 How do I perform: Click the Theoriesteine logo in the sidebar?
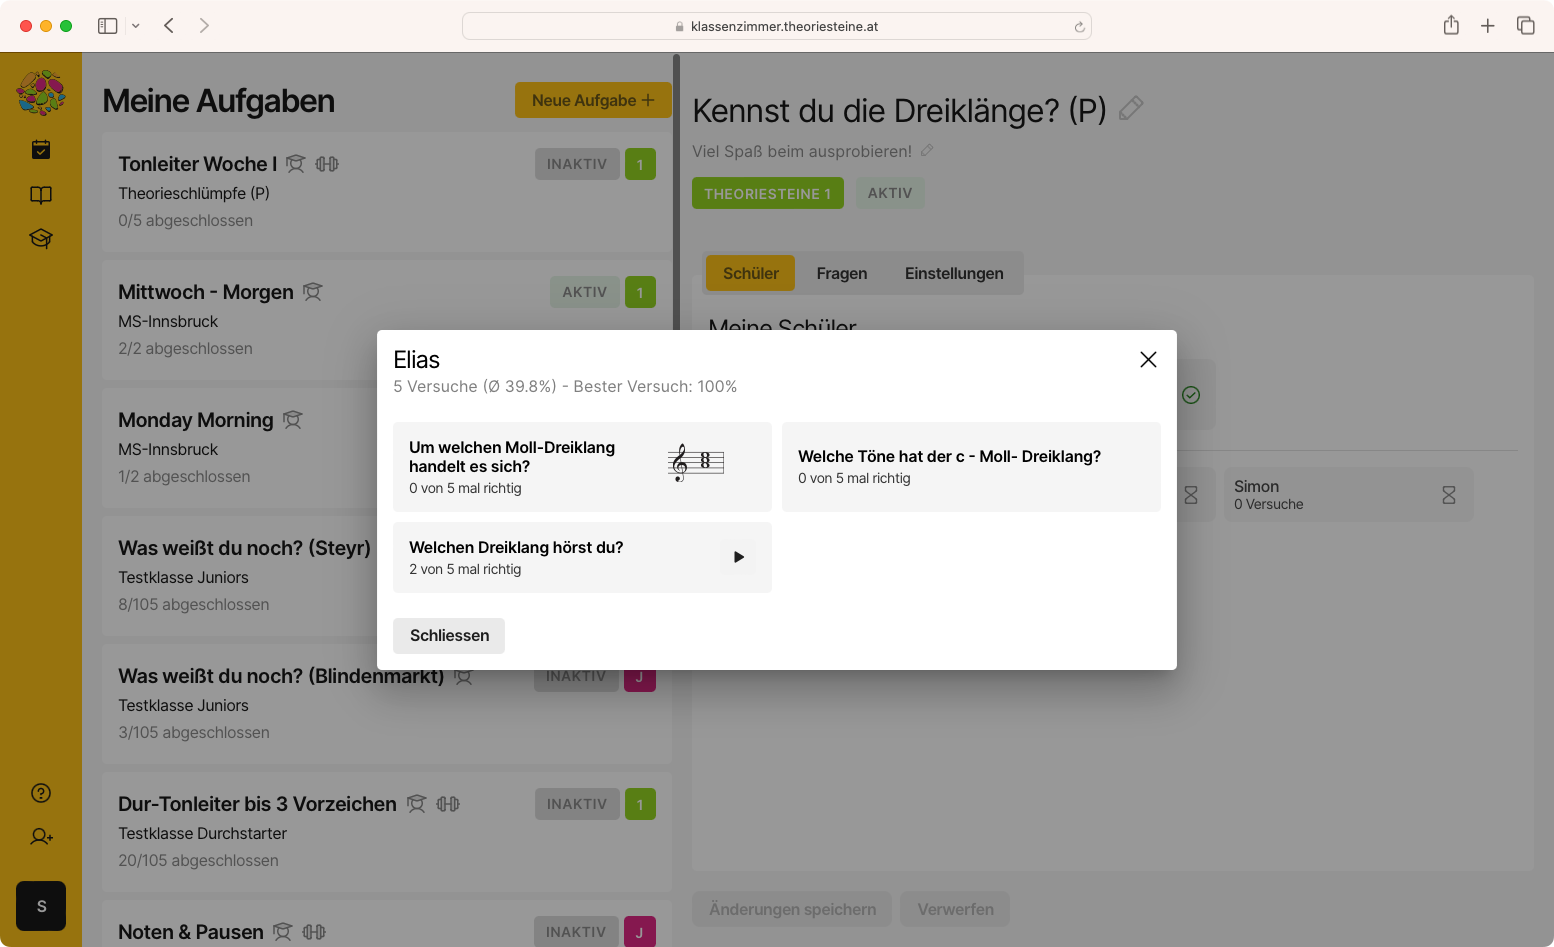[41, 93]
